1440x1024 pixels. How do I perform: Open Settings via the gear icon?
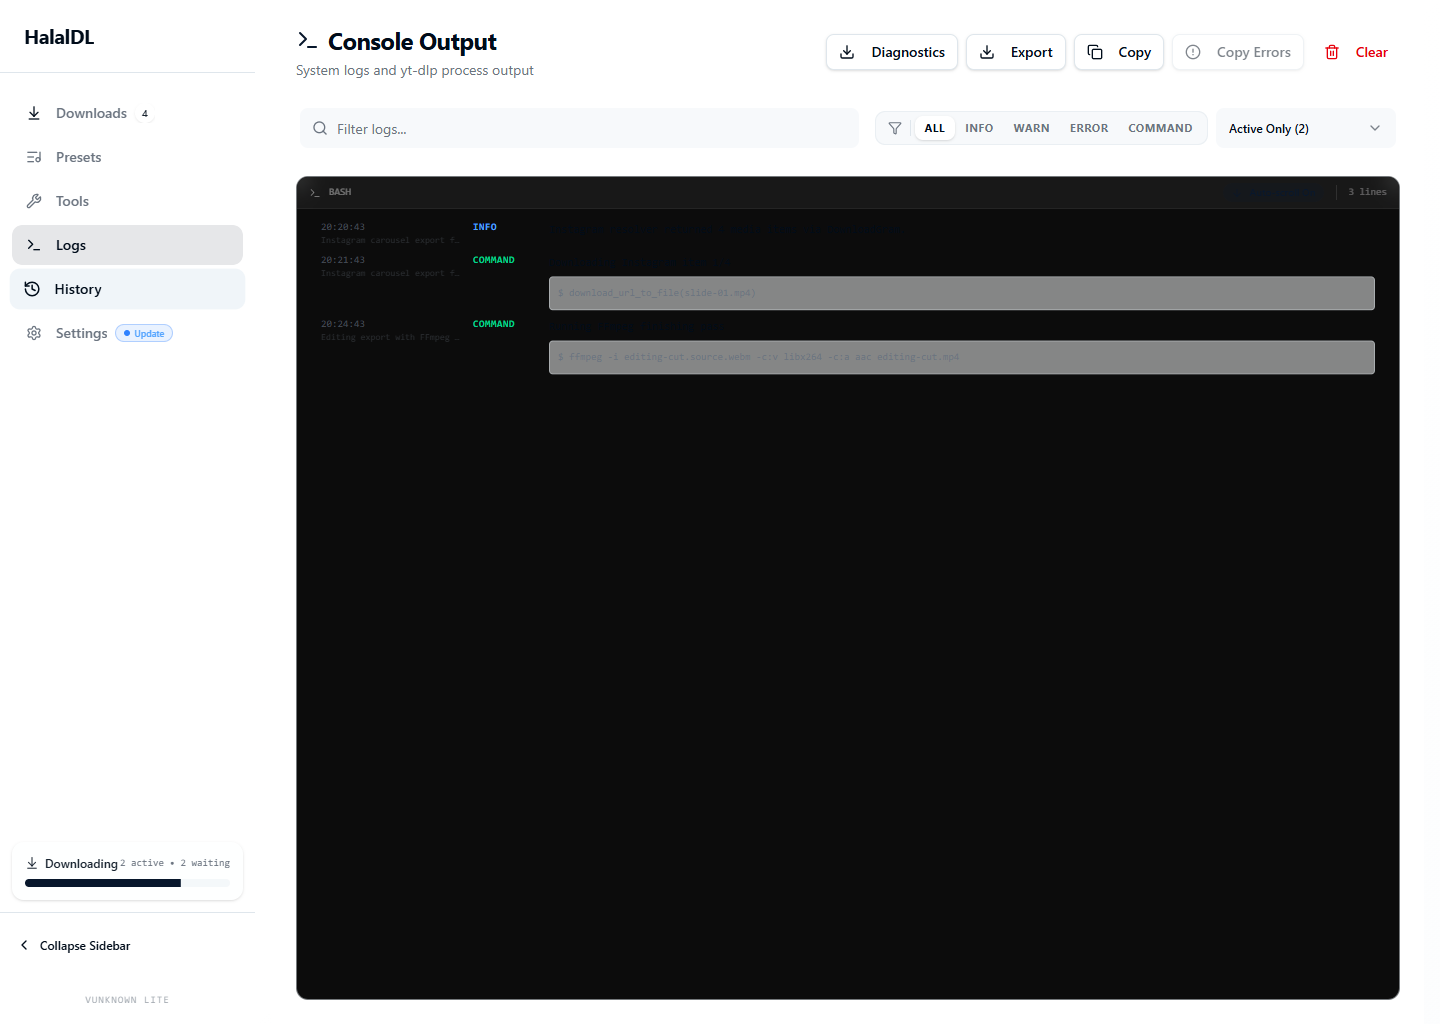[x=34, y=333]
